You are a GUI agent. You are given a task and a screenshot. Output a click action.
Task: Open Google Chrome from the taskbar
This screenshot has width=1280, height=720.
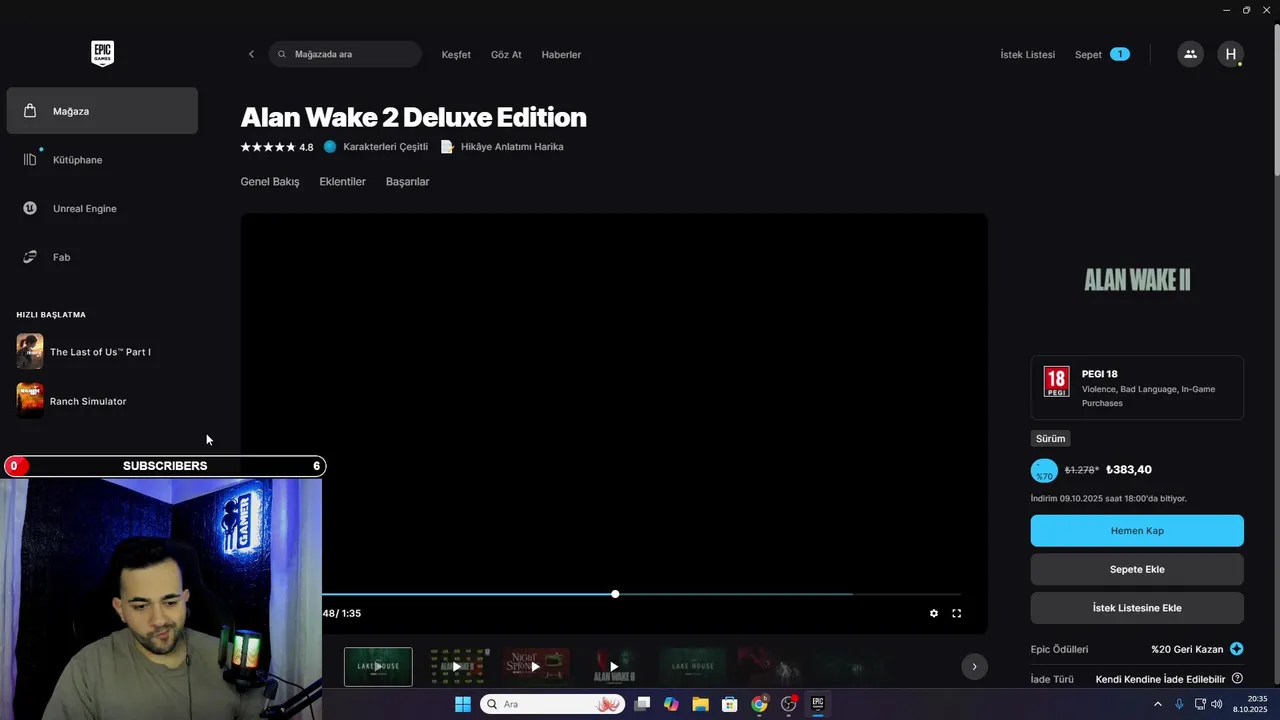[759, 704]
